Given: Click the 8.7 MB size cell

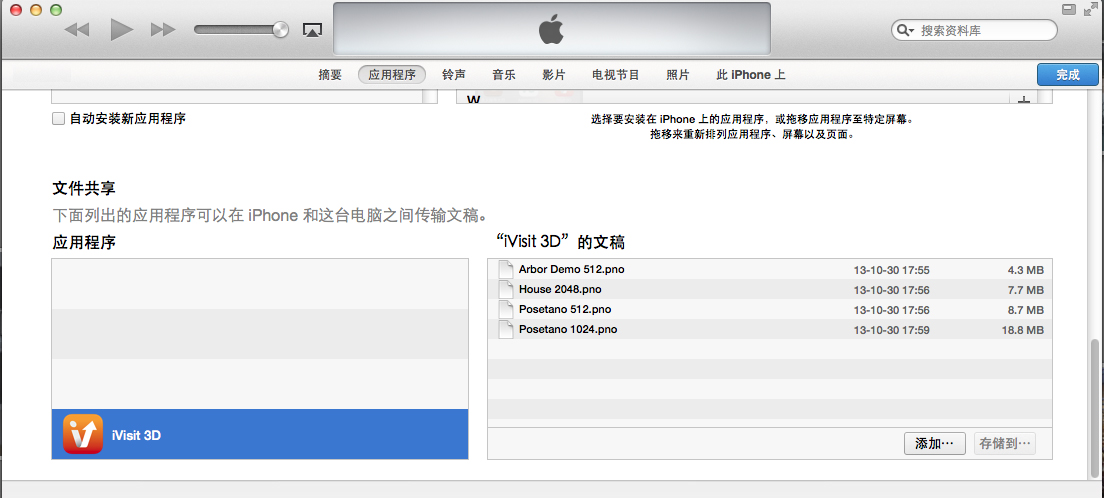Looking at the screenshot, I should point(1025,310).
